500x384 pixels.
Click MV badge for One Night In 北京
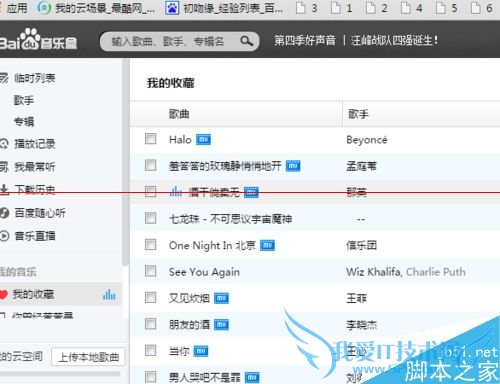[x=267, y=246]
